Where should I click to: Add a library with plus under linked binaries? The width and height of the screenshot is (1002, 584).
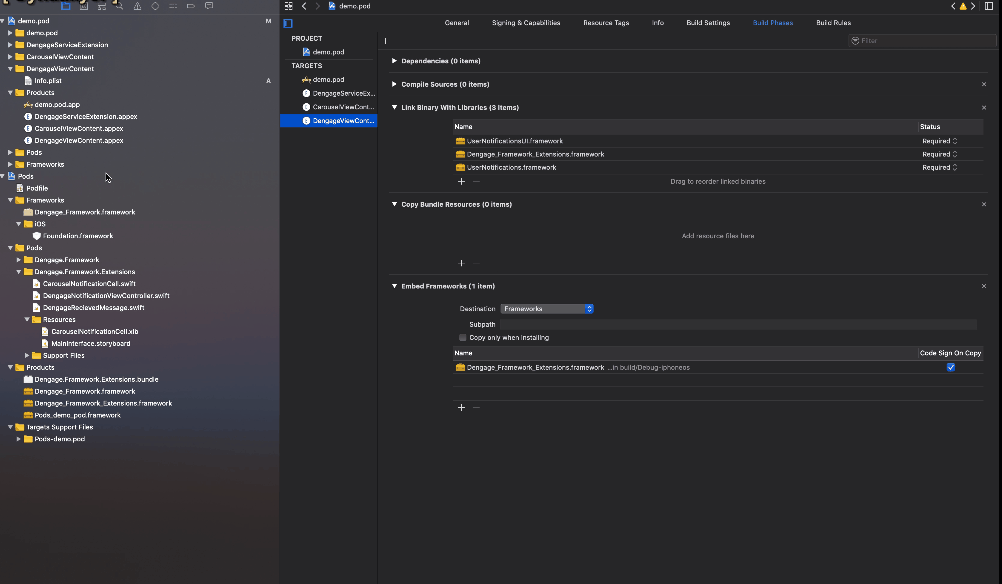pyautogui.click(x=461, y=181)
